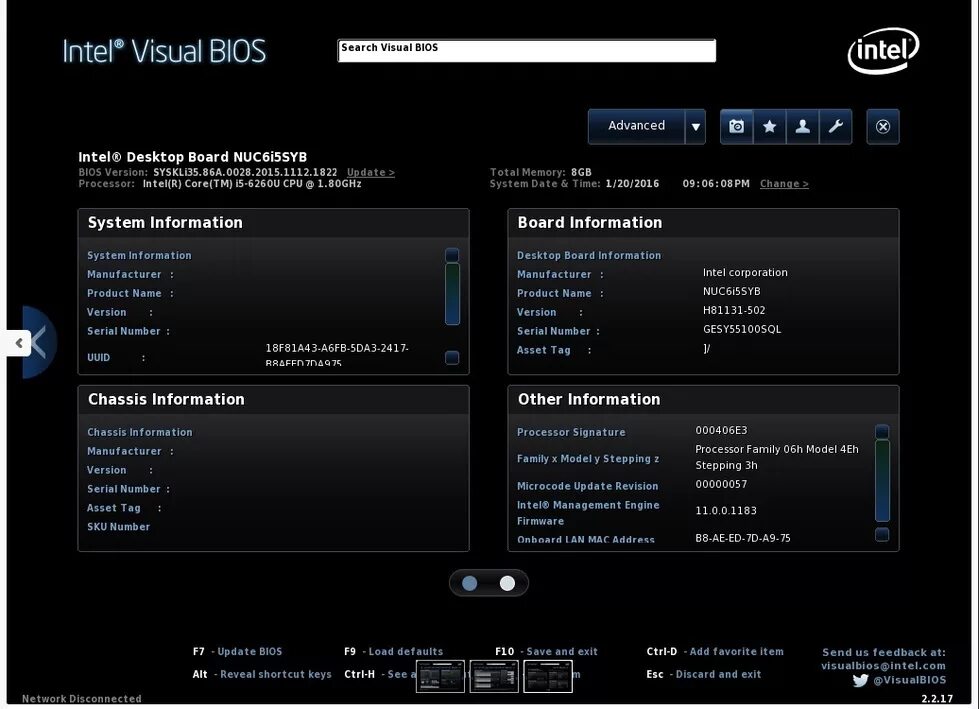The width and height of the screenshot is (979, 709).
Task: Open the second page thumbnail at bottom
Action: click(x=494, y=677)
